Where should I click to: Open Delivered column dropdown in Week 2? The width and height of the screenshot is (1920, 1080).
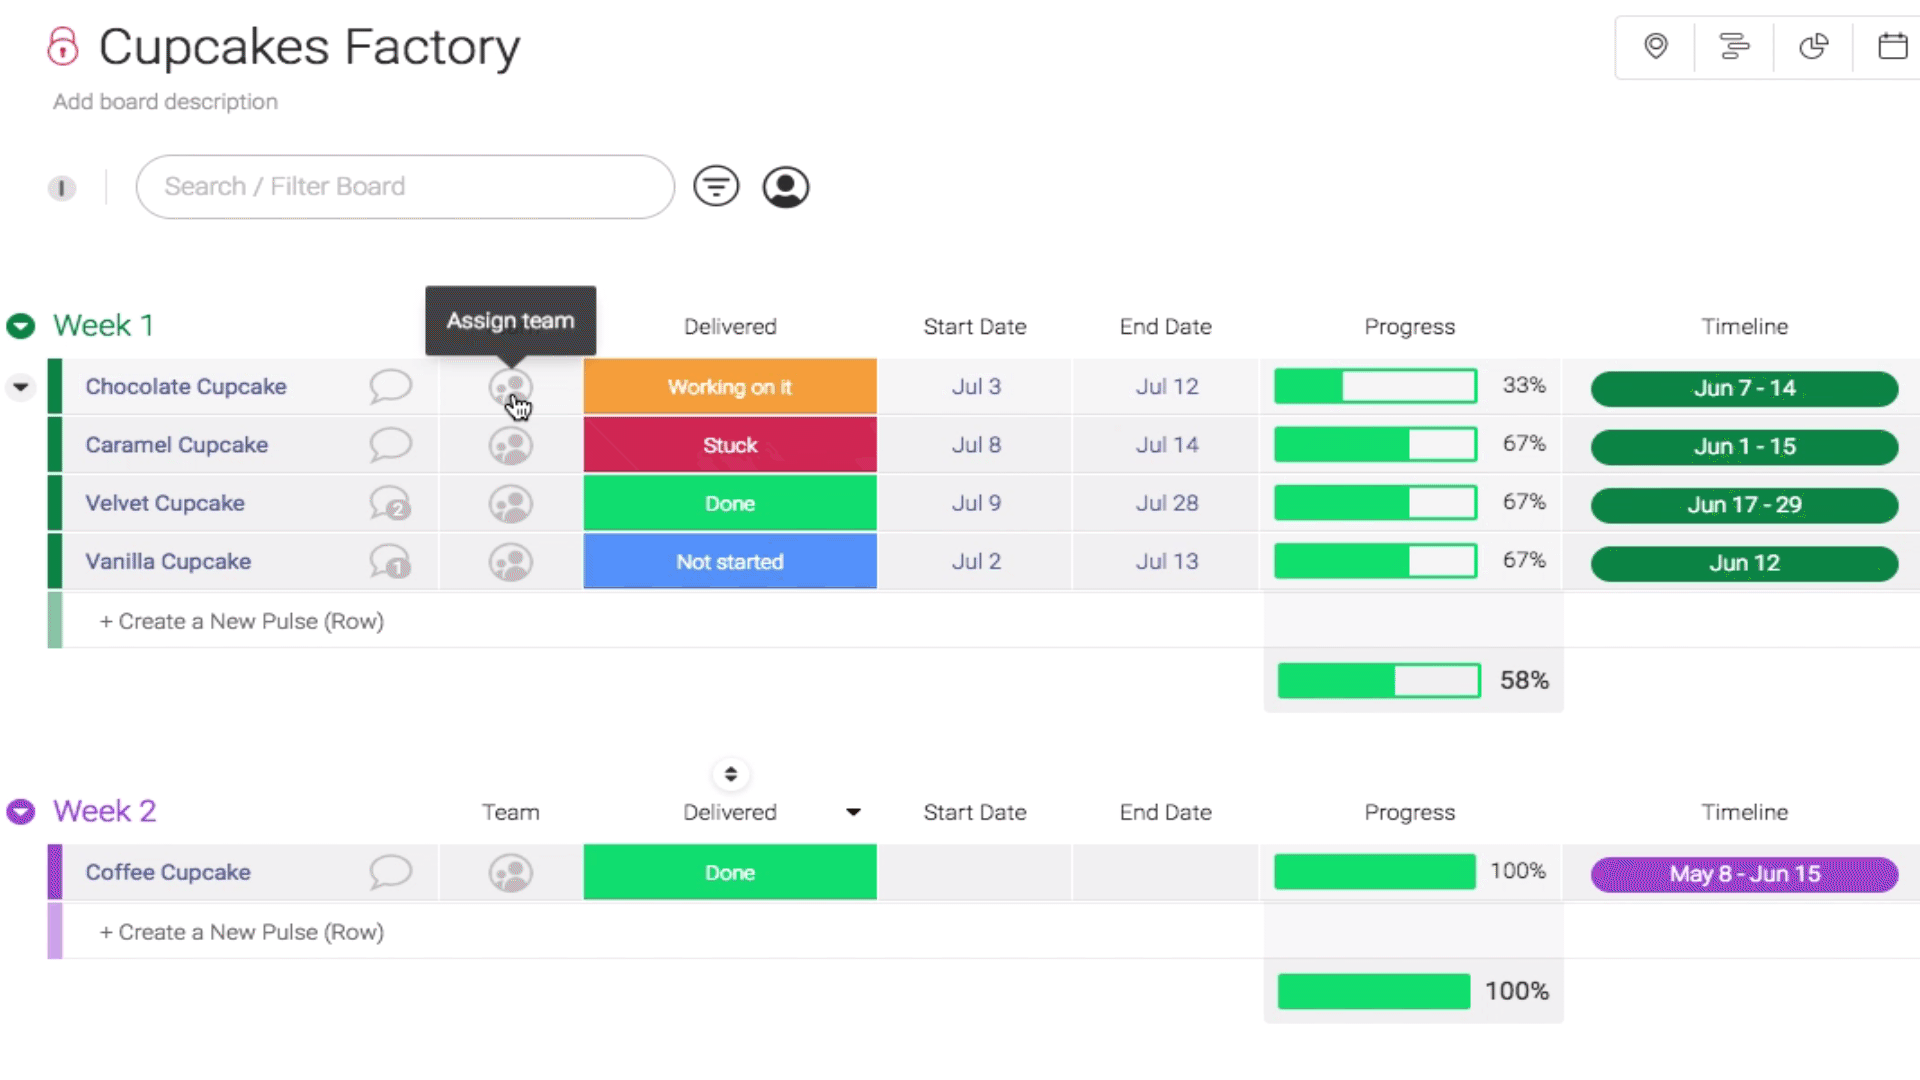point(853,812)
